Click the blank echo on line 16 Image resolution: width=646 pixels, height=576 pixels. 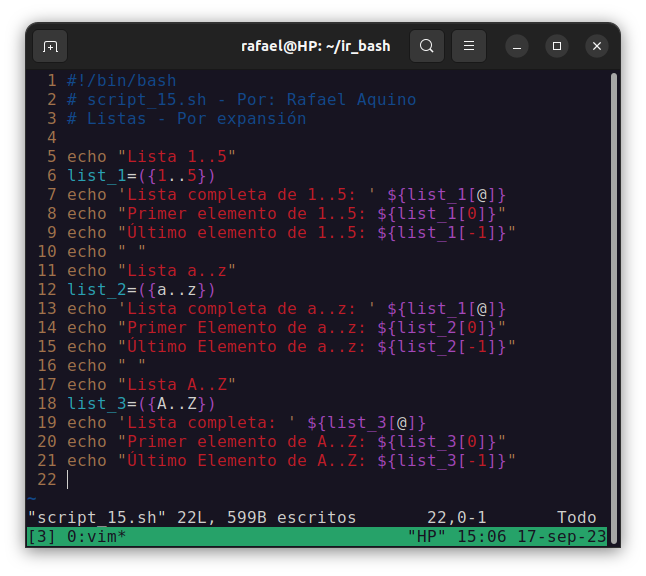tap(106, 365)
